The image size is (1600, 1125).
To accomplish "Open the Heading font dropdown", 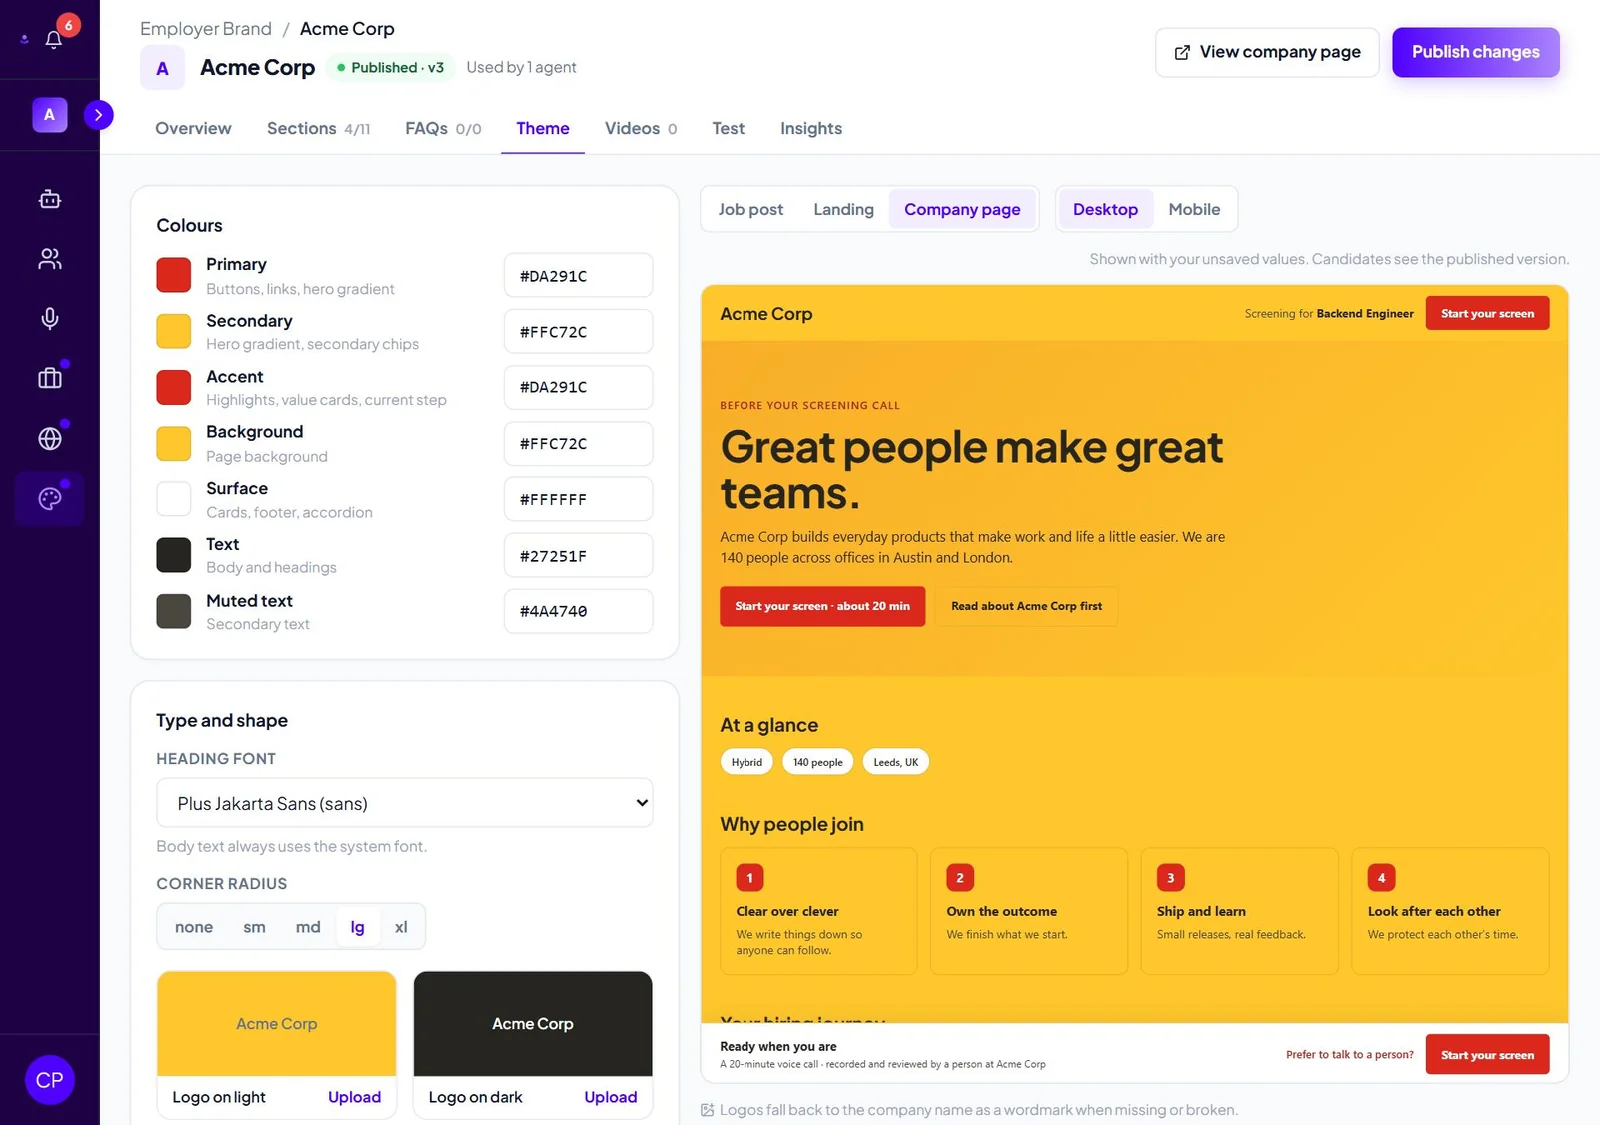I will [405, 803].
